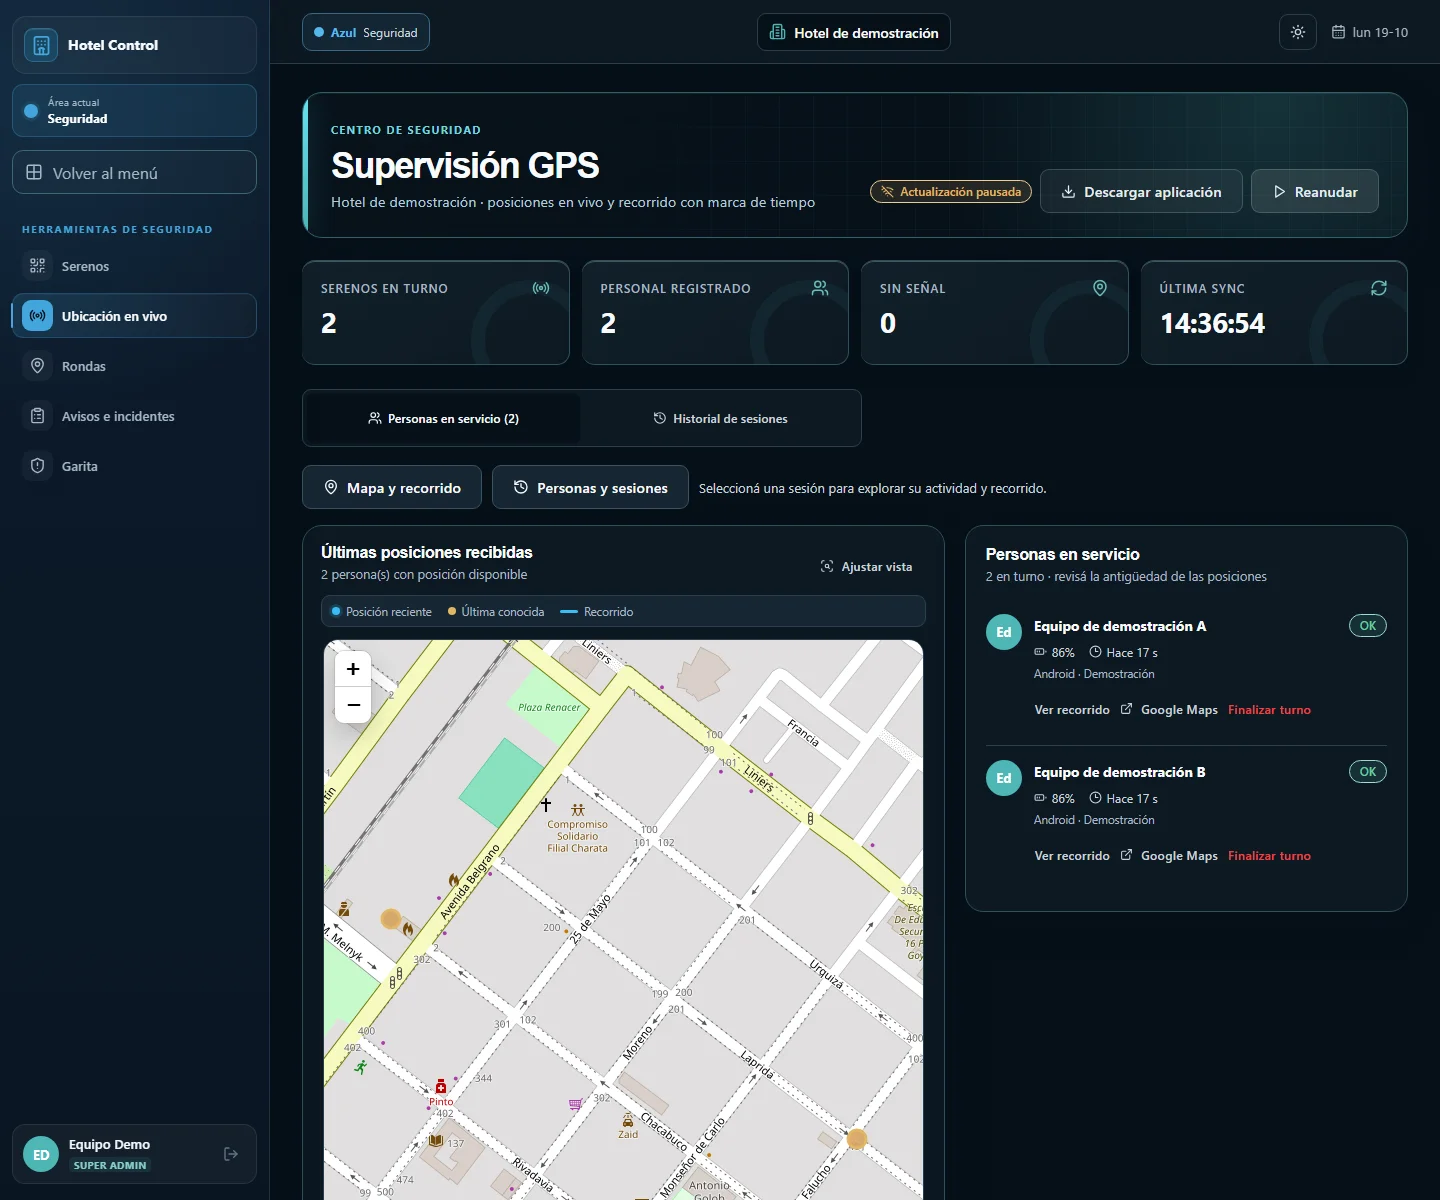Click the blue Posición reciente legend dot
The image size is (1440, 1200).
click(x=337, y=611)
